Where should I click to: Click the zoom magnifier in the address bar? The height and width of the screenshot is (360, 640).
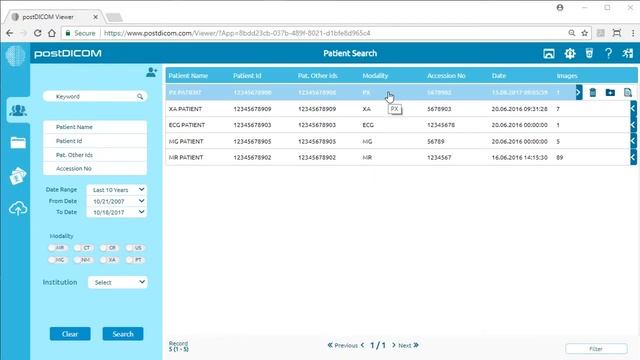point(571,33)
